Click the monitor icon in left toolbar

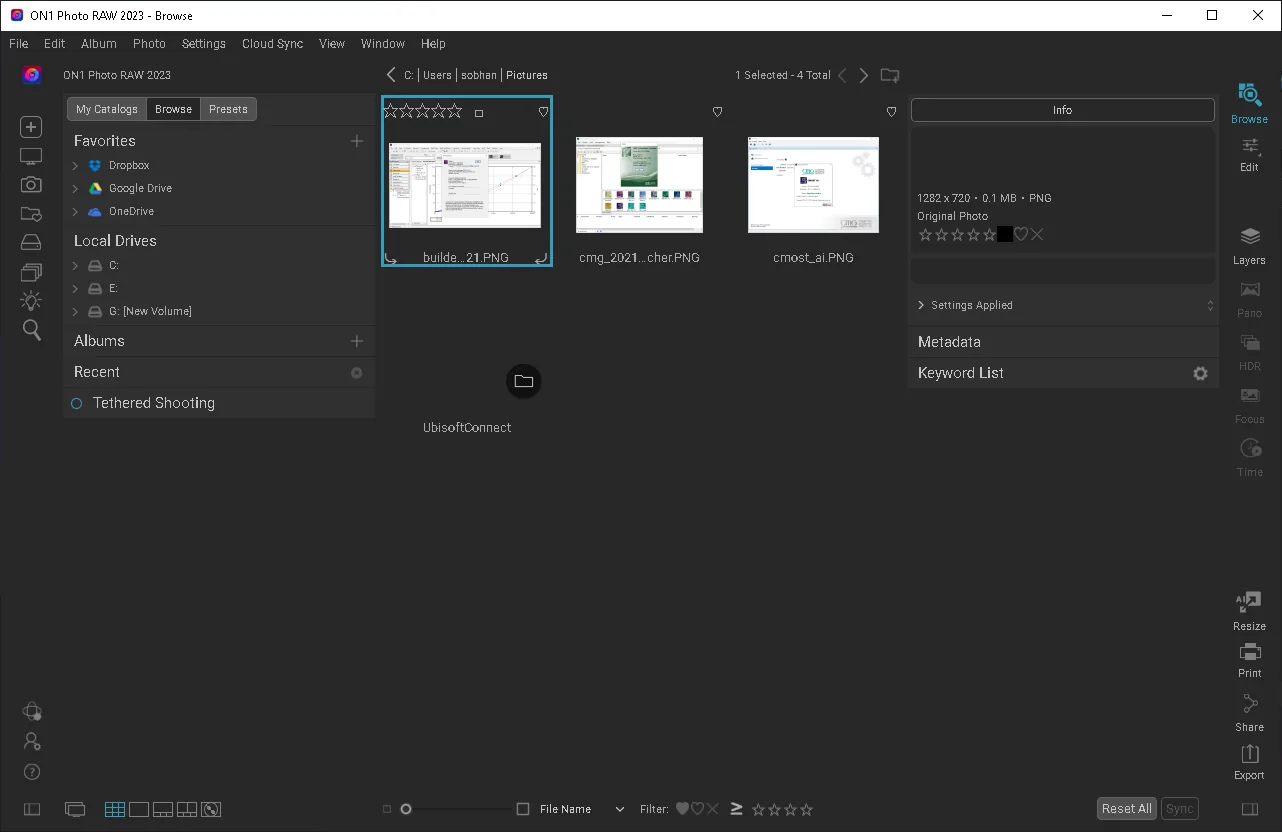pos(31,157)
